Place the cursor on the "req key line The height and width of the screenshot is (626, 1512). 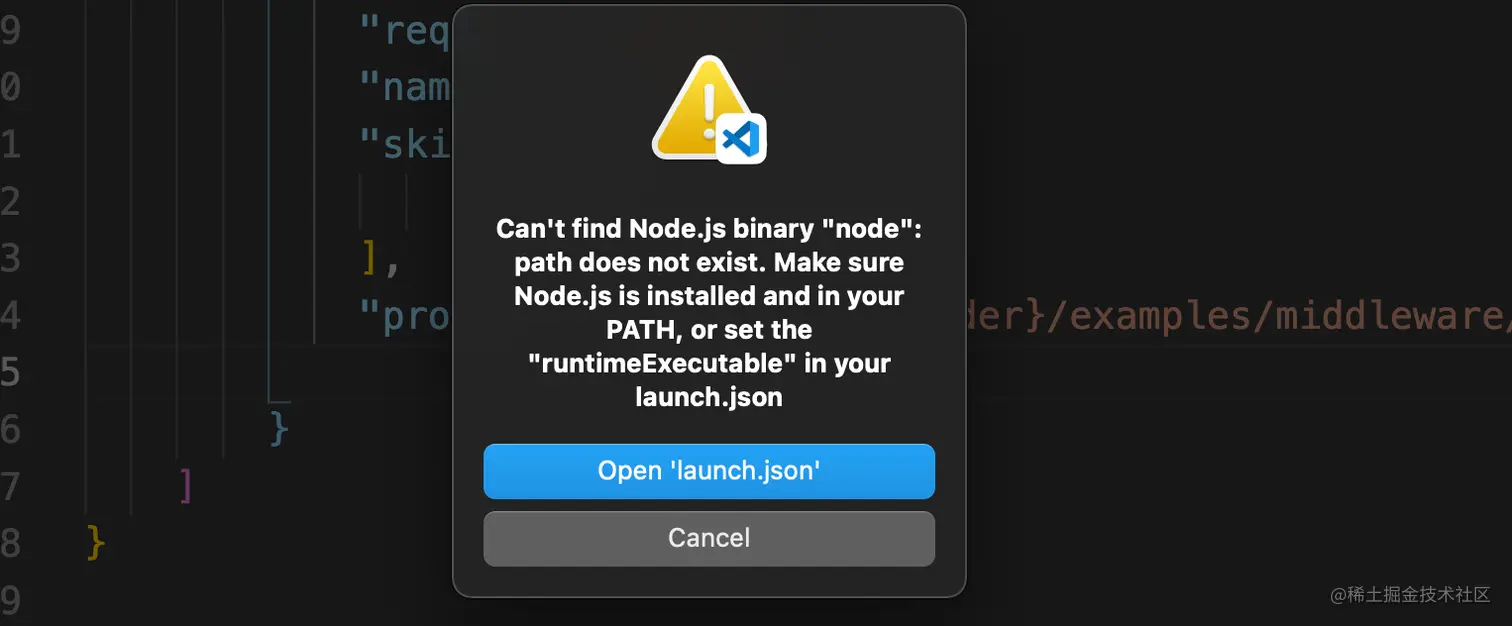point(406,32)
